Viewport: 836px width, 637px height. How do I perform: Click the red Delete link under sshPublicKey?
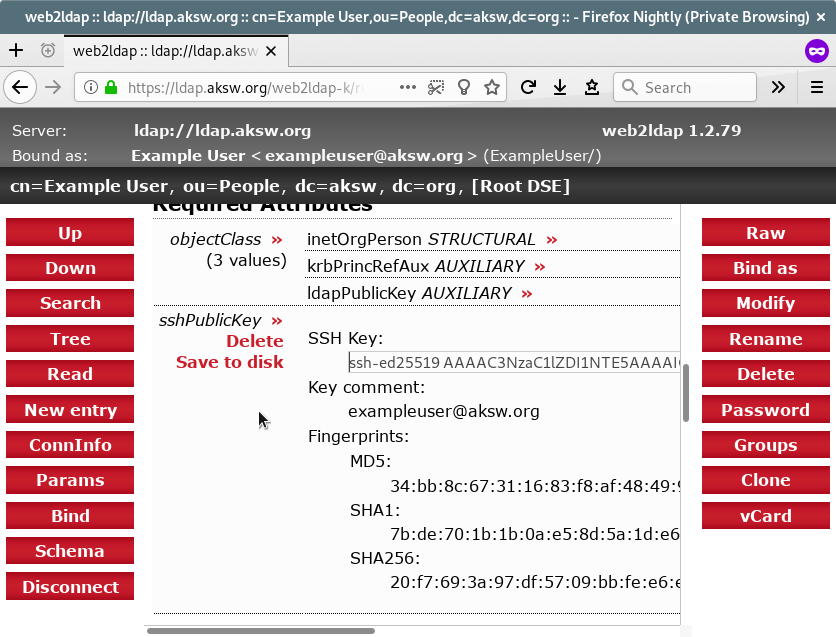(x=255, y=342)
